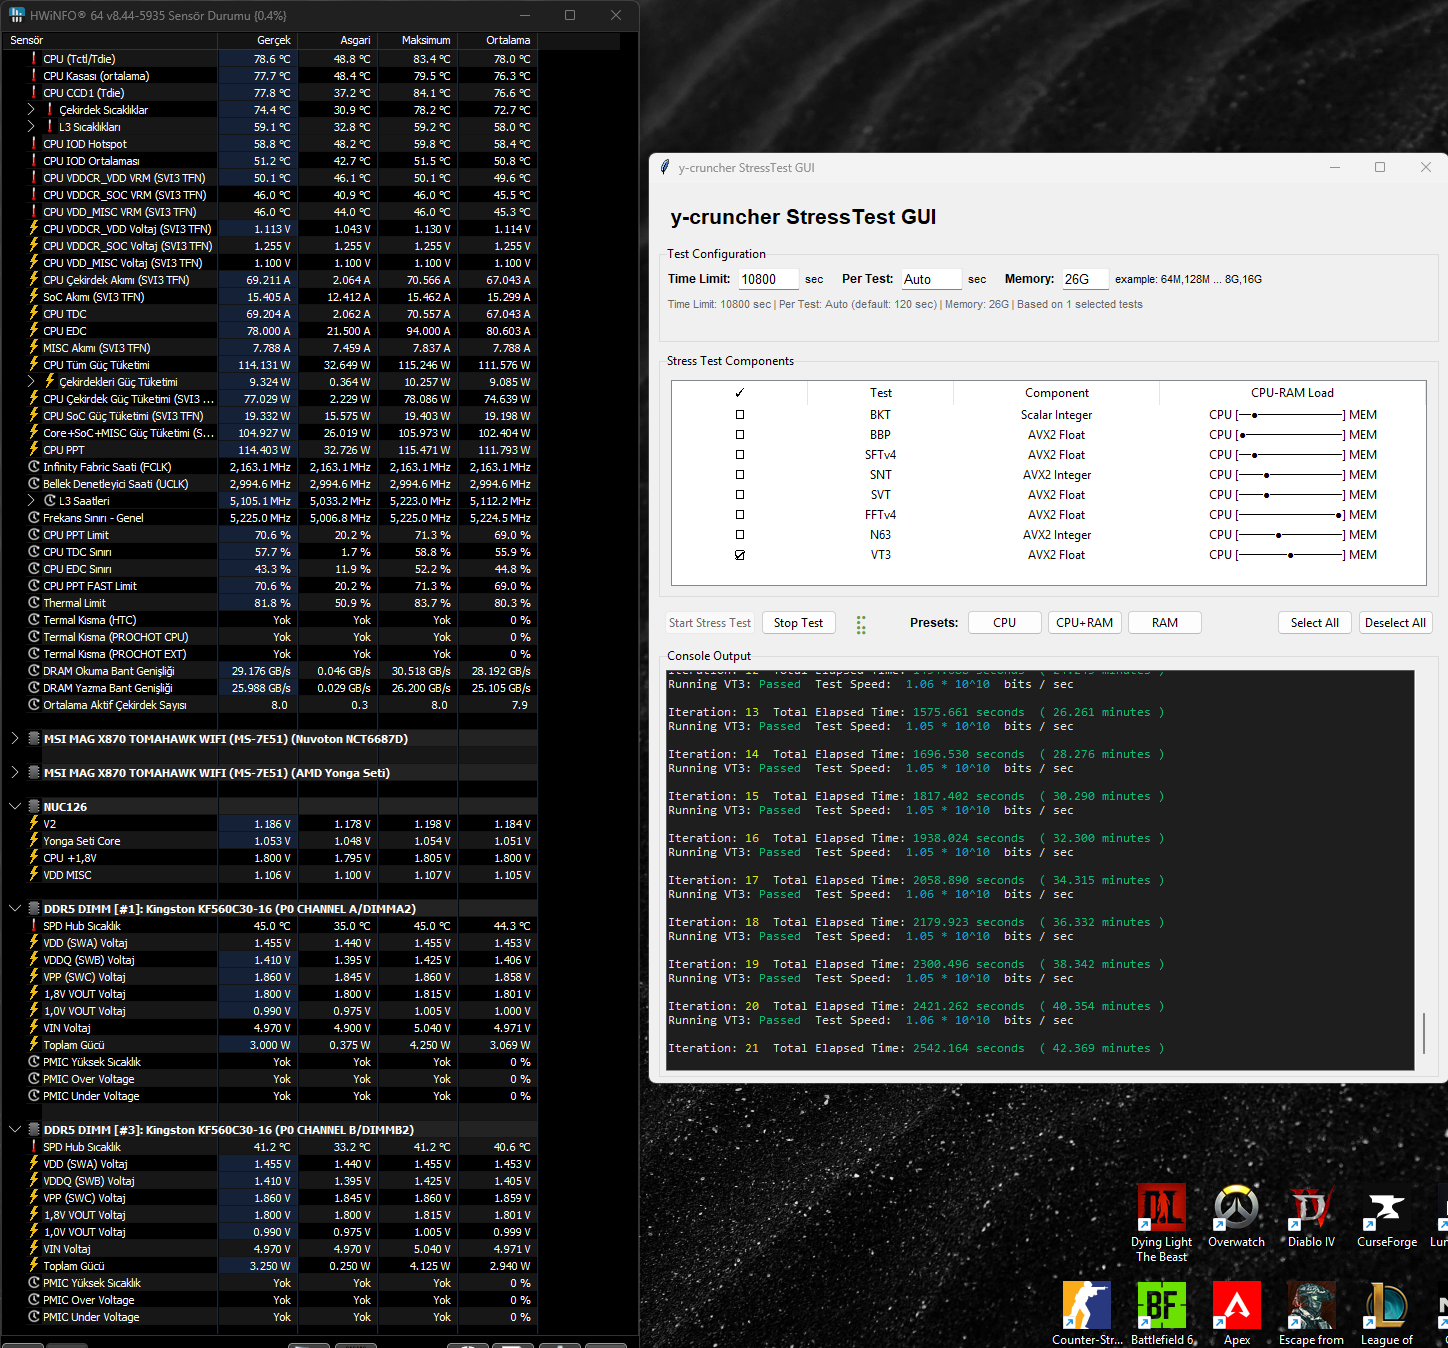This screenshot has height=1348, width=1448.
Task: Click the Component column header
Action: [1056, 393]
